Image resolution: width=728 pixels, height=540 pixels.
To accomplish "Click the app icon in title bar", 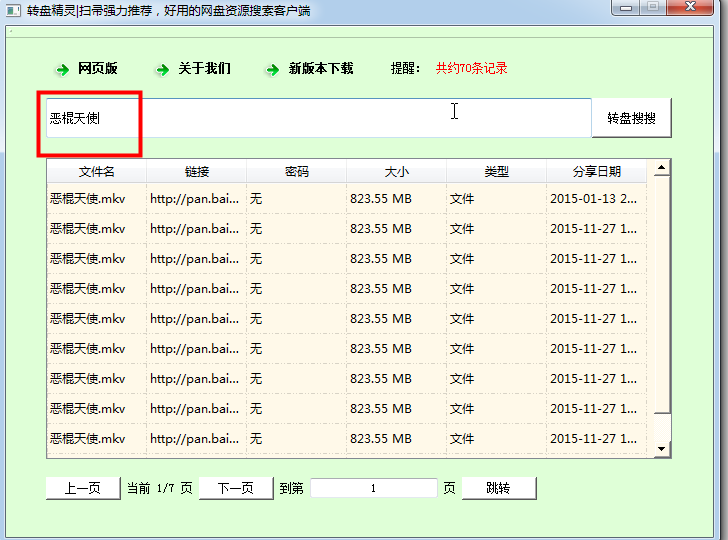I will click(x=12, y=10).
